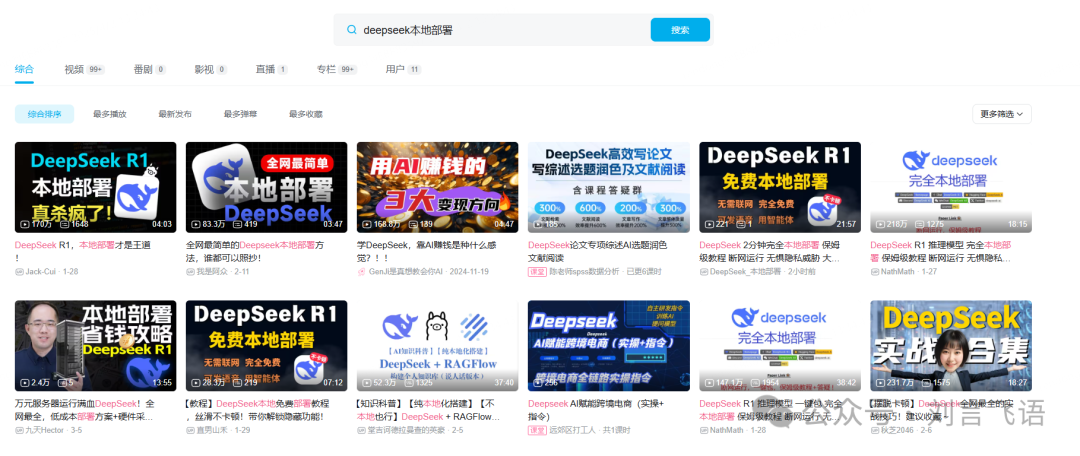
Task: Open the 本地部署 真杀疯了 video thumbnail
Action: 95,187
